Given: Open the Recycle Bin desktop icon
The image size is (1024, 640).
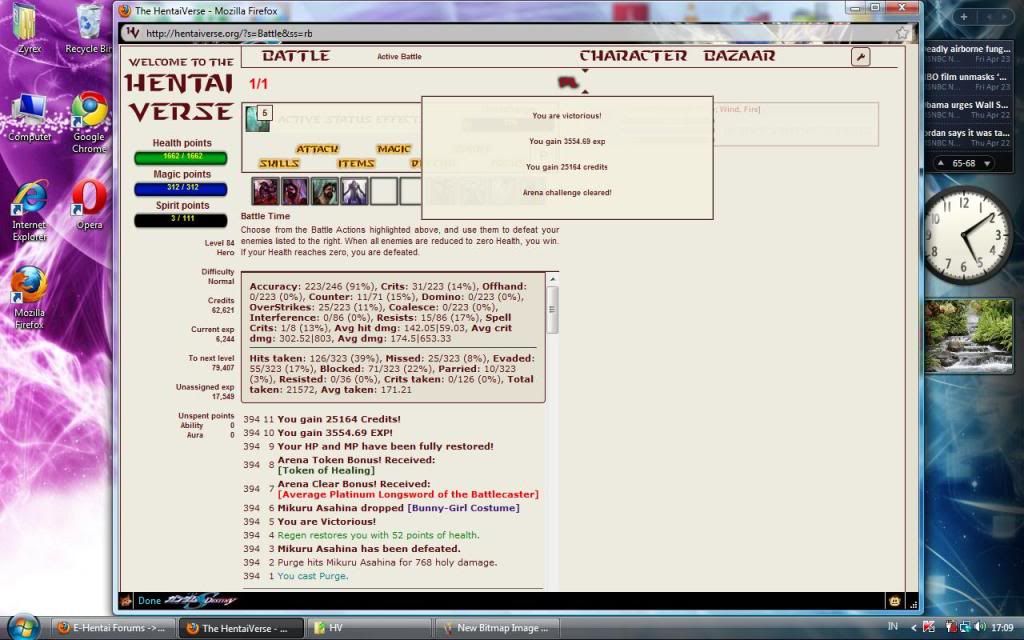Looking at the screenshot, I should pos(89,29).
